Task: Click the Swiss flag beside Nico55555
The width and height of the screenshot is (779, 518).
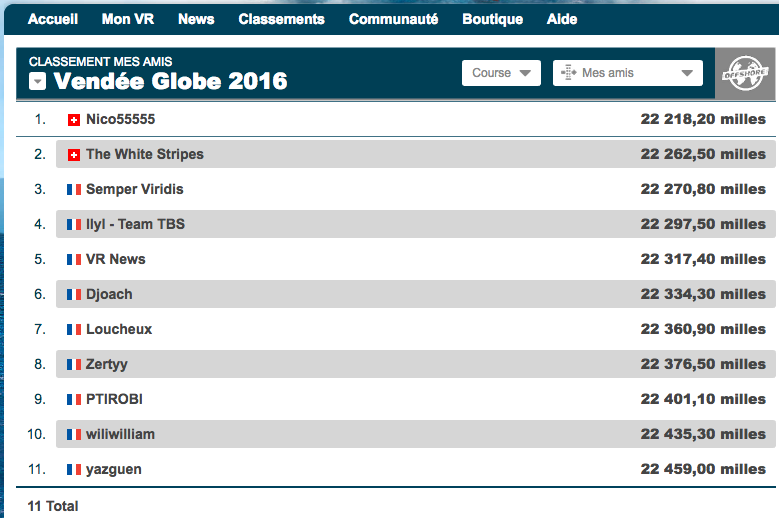Action: click(x=73, y=120)
